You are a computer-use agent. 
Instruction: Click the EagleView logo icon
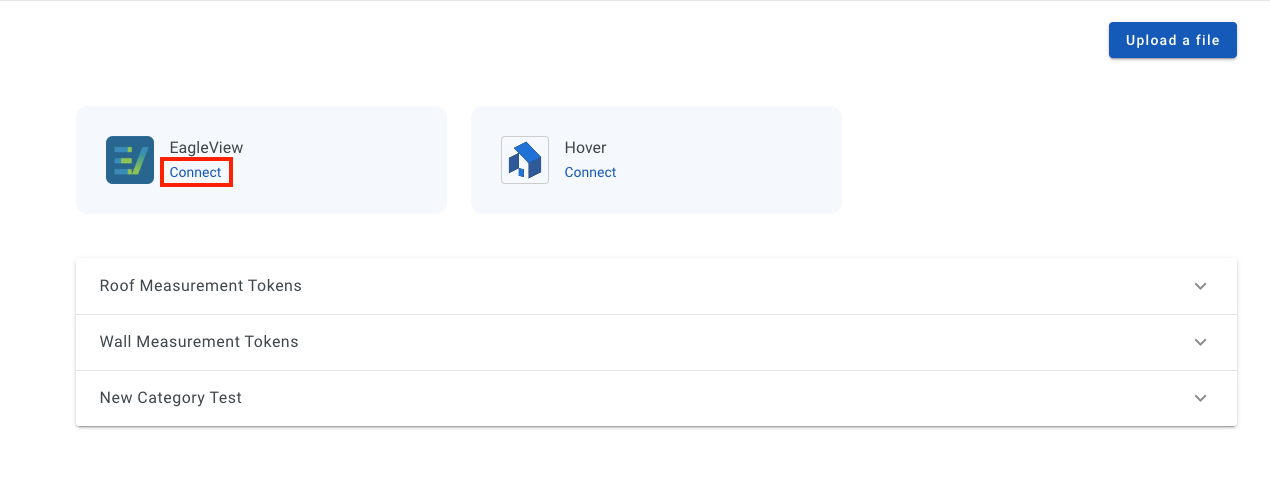point(130,160)
